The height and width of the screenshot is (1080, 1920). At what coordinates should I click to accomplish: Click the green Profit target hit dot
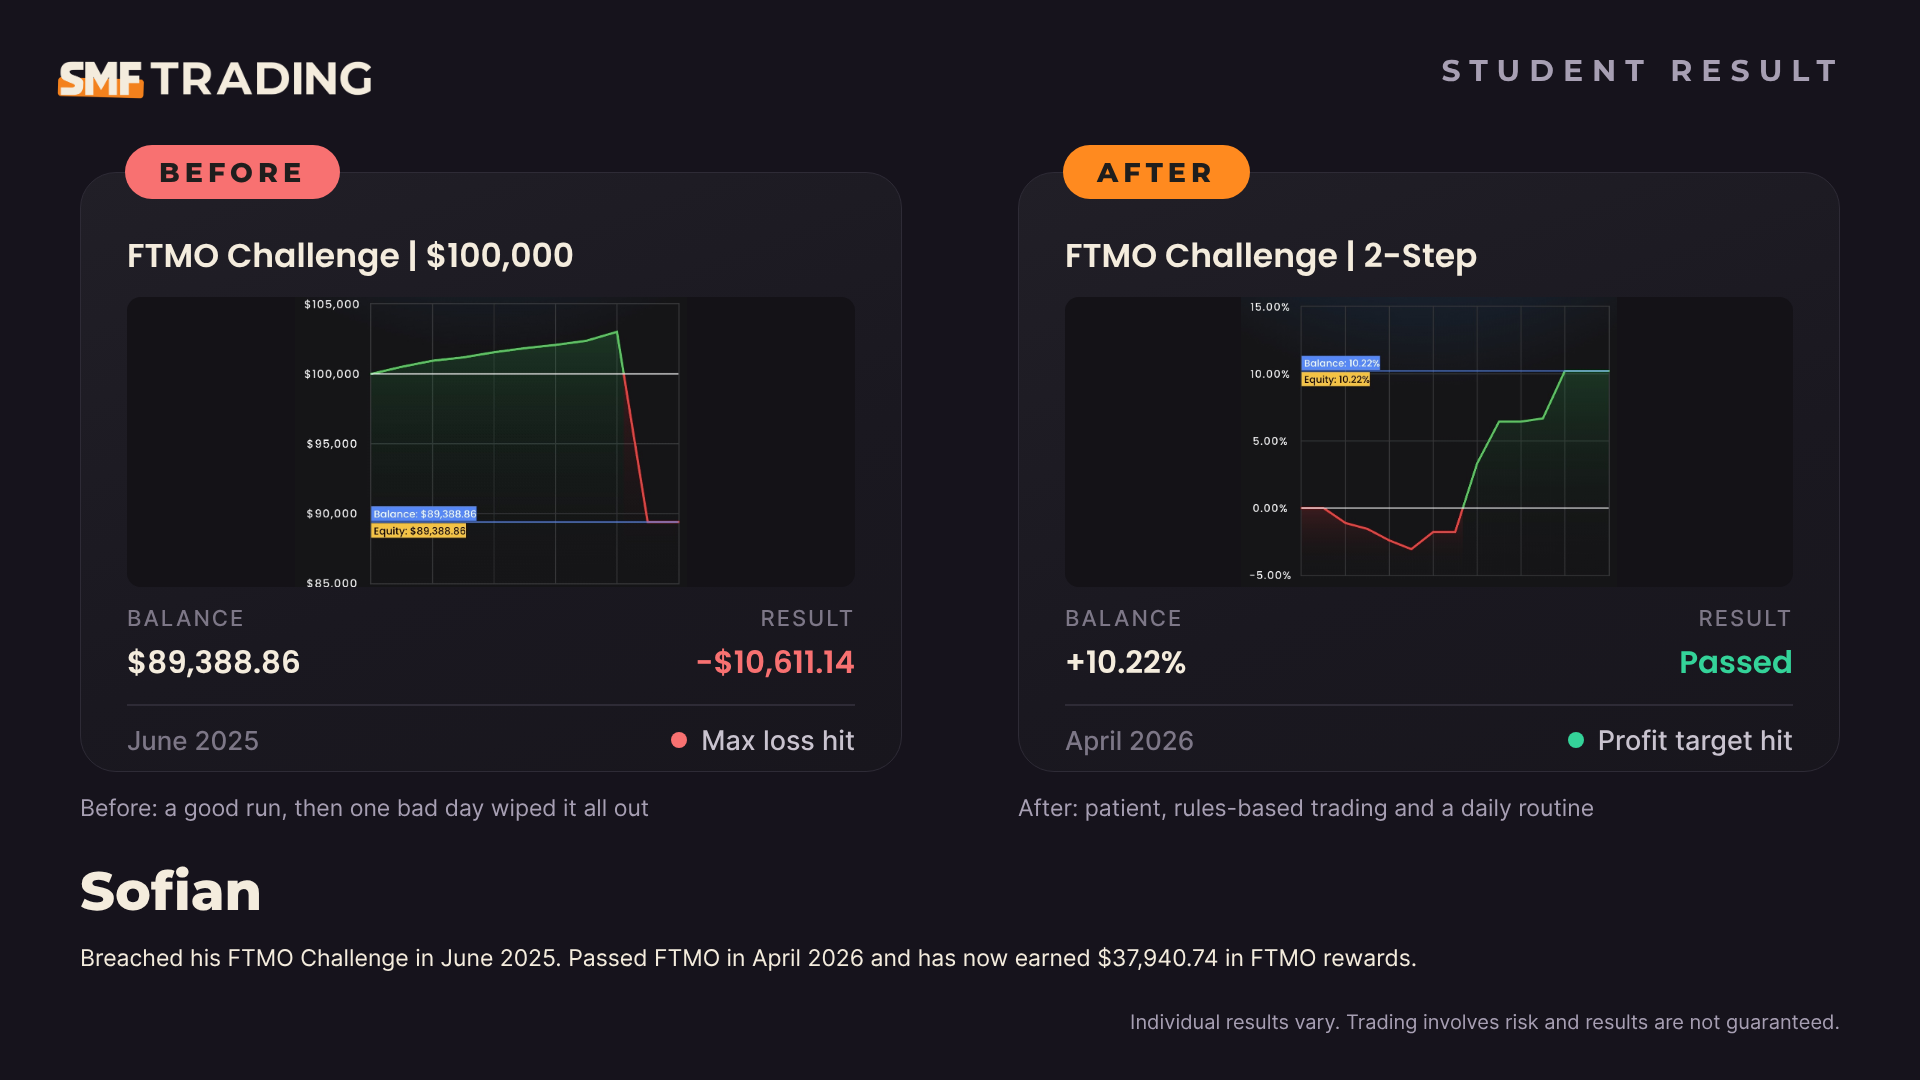pyautogui.click(x=1576, y=740)
